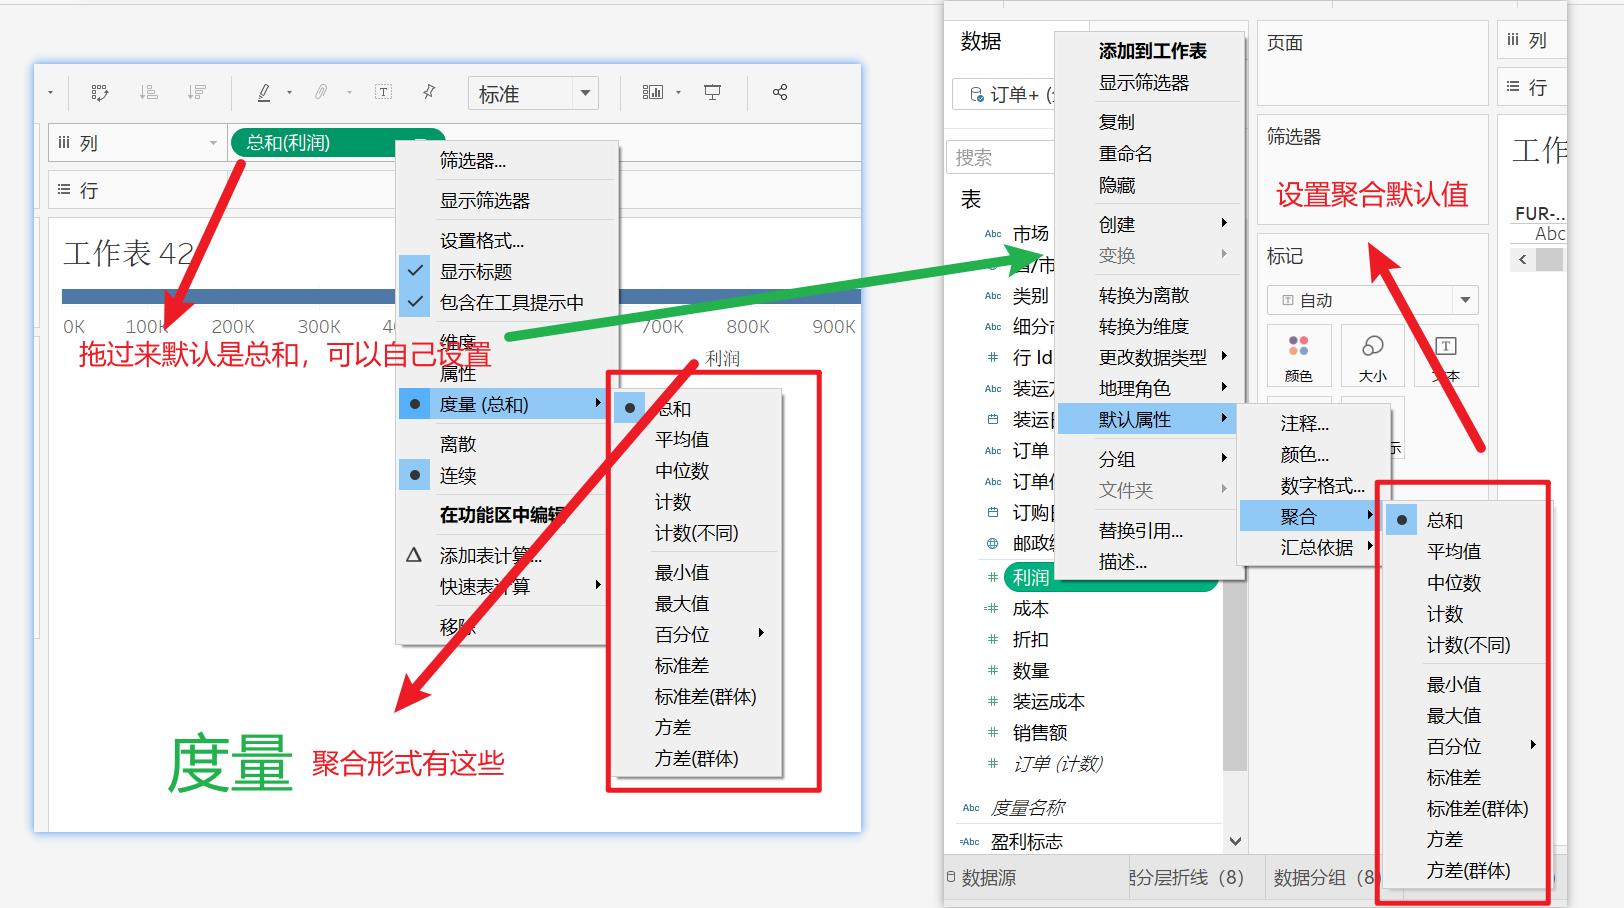
Task: Click the number icon beside 行 Id
Action: [993, 357]
